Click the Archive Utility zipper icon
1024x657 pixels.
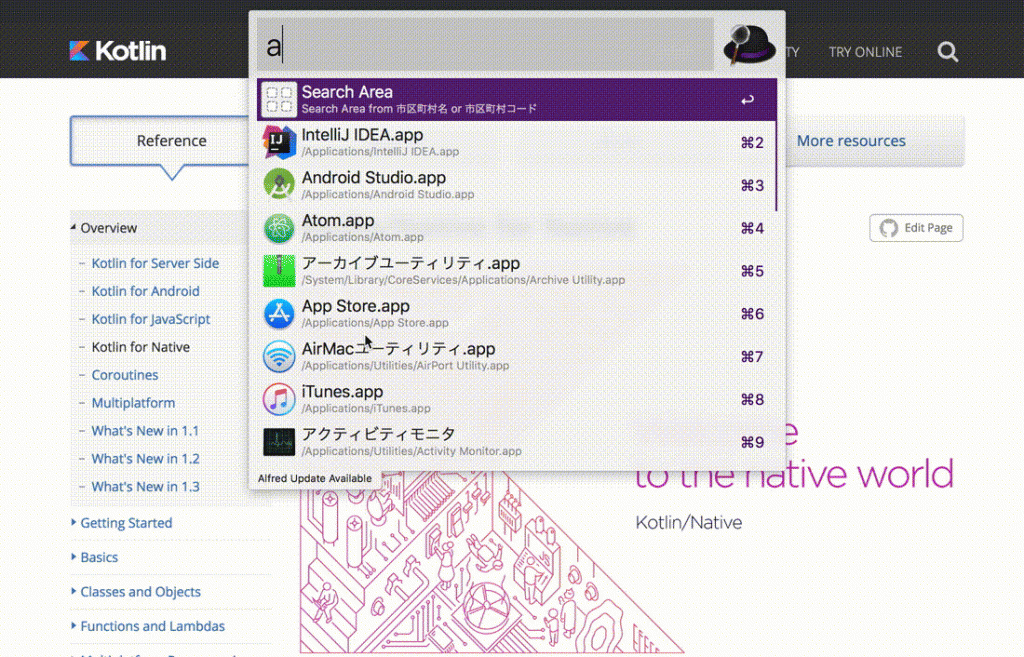click(x=279, y=271)
